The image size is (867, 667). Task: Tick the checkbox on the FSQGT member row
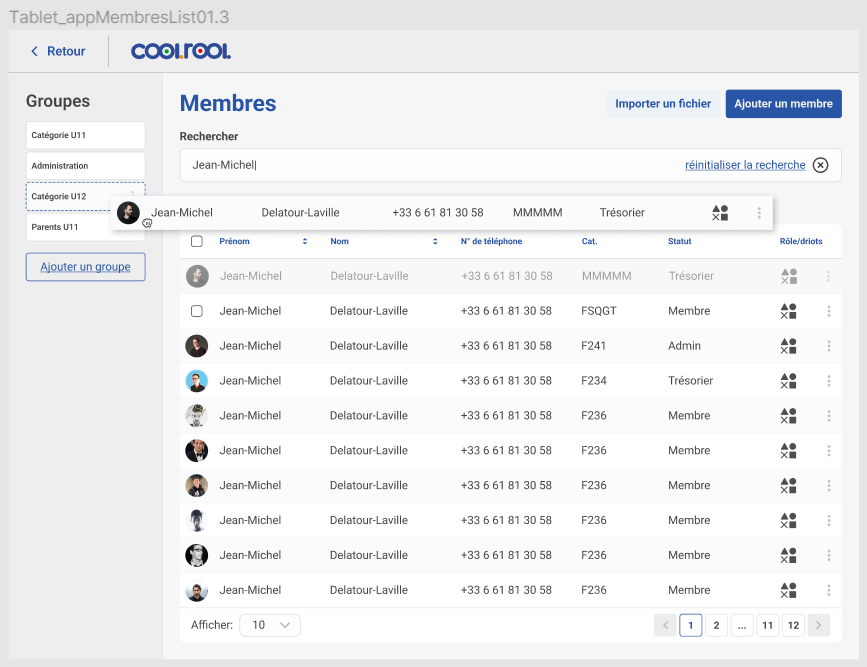(x=197, y=310)
